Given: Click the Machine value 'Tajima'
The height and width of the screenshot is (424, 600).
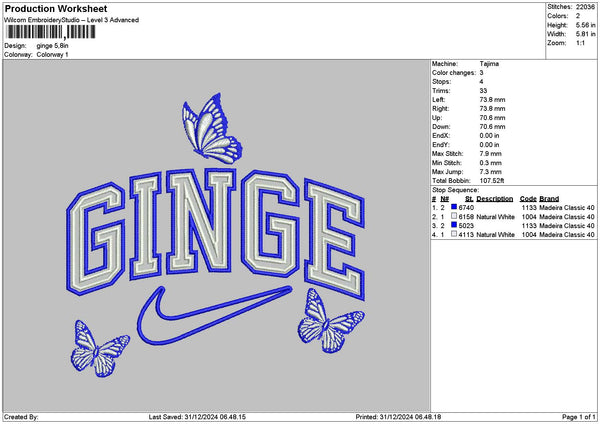Looking at the screenshot, I should pyautogui.click(x=489, y=64).
